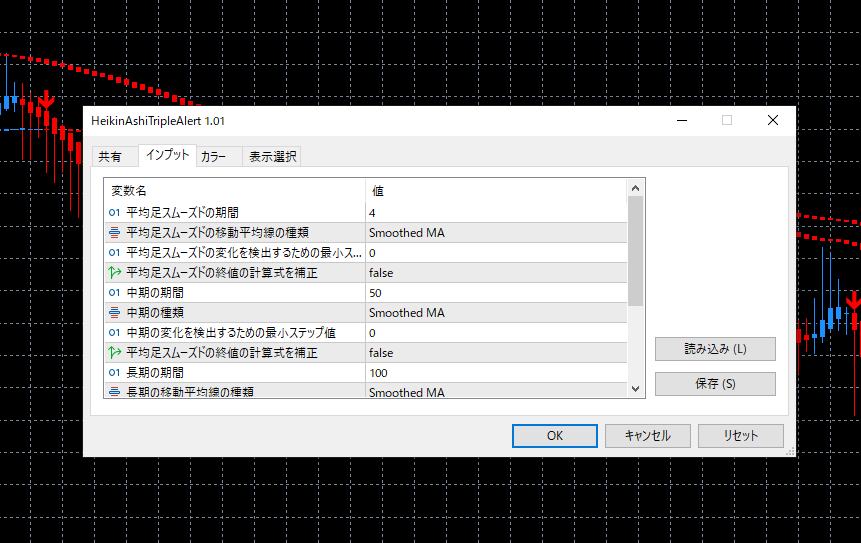861x543 pixels.
Task: Select the 長期の移動平均線の種類 variable name
Action: pyautogui.click(x=190, y=391)
